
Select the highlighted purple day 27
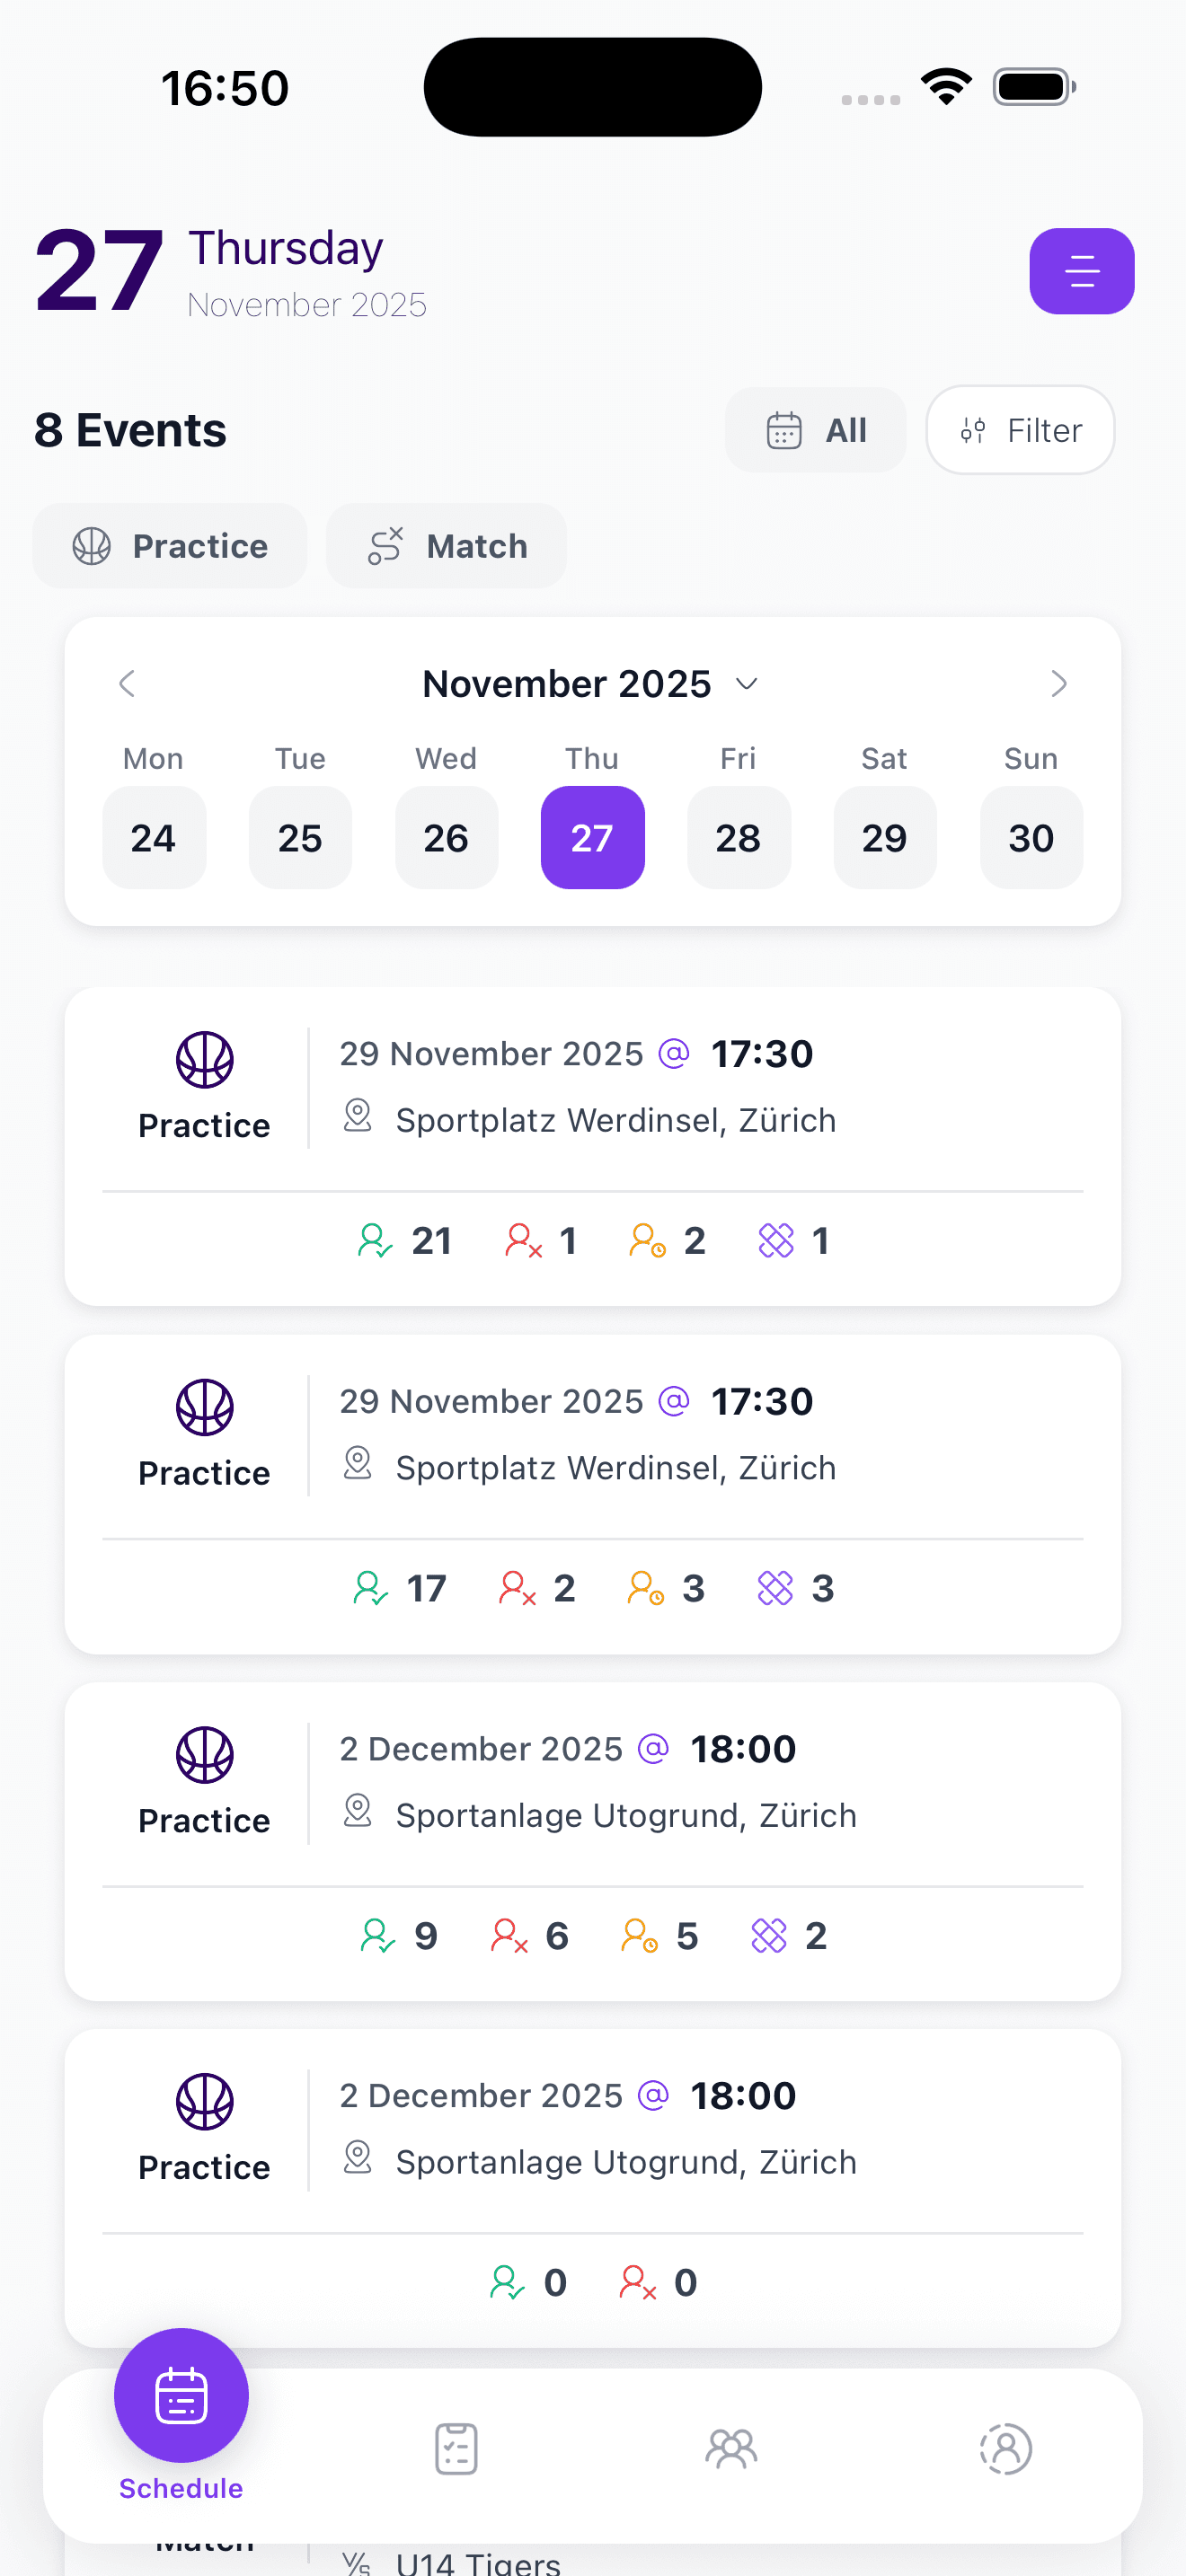point(592,837)
